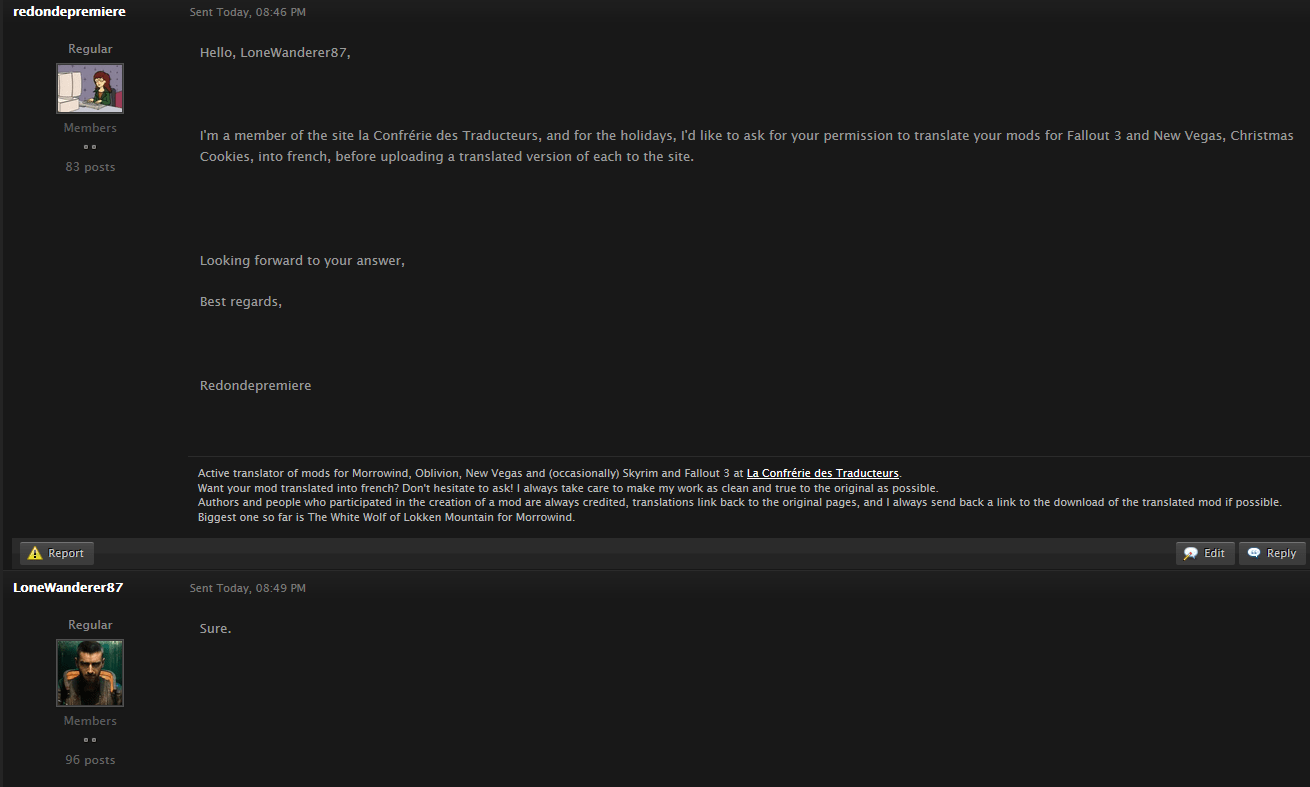Open redondepremiere's profile from the username
Viewport: 1310px width, 787px height.
coord(69,12)
